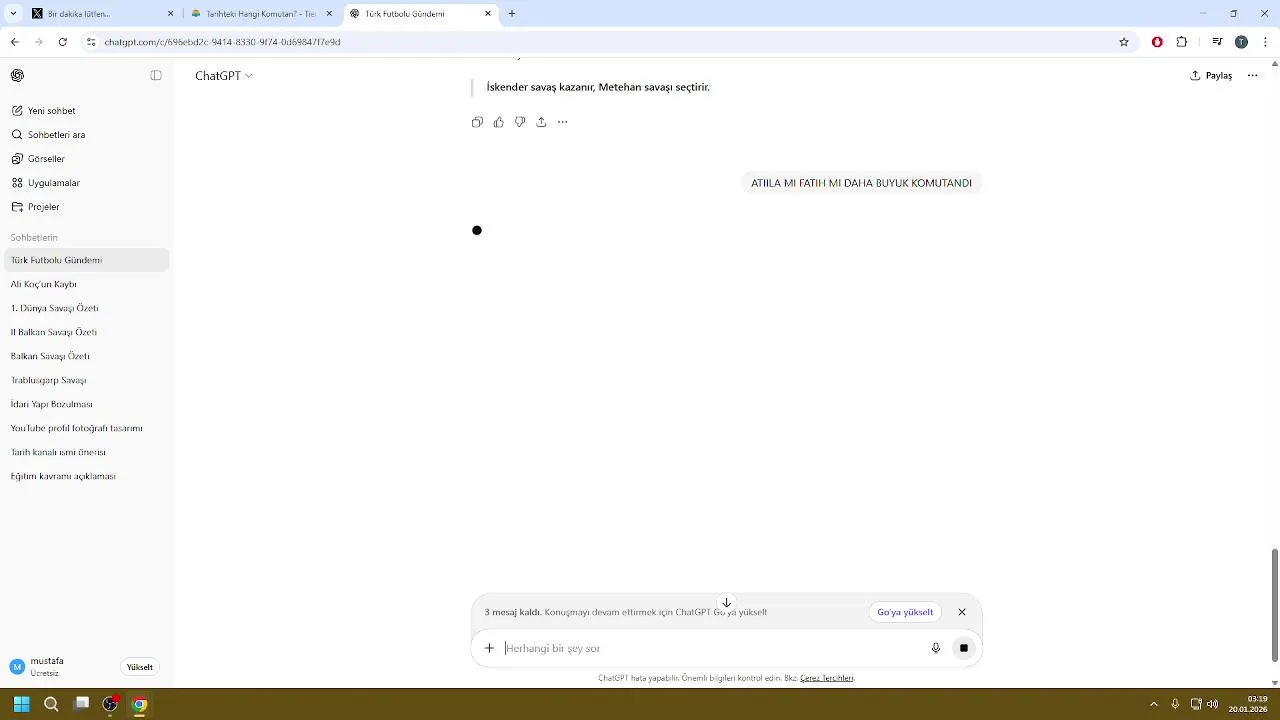The image size is (1280, 720).
Task: Switch to the 'Bir dakika lütfen...' tab
Action: click(102, 14)
